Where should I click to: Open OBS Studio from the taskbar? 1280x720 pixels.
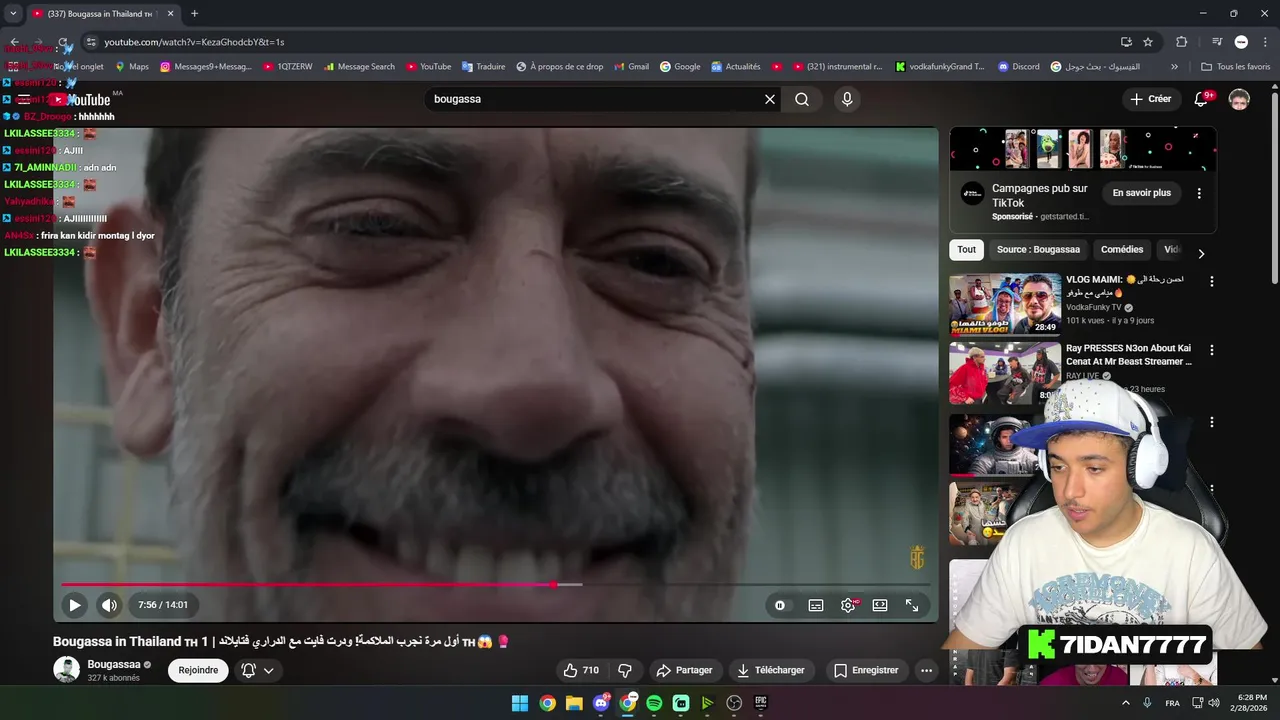tap(734, 703)
